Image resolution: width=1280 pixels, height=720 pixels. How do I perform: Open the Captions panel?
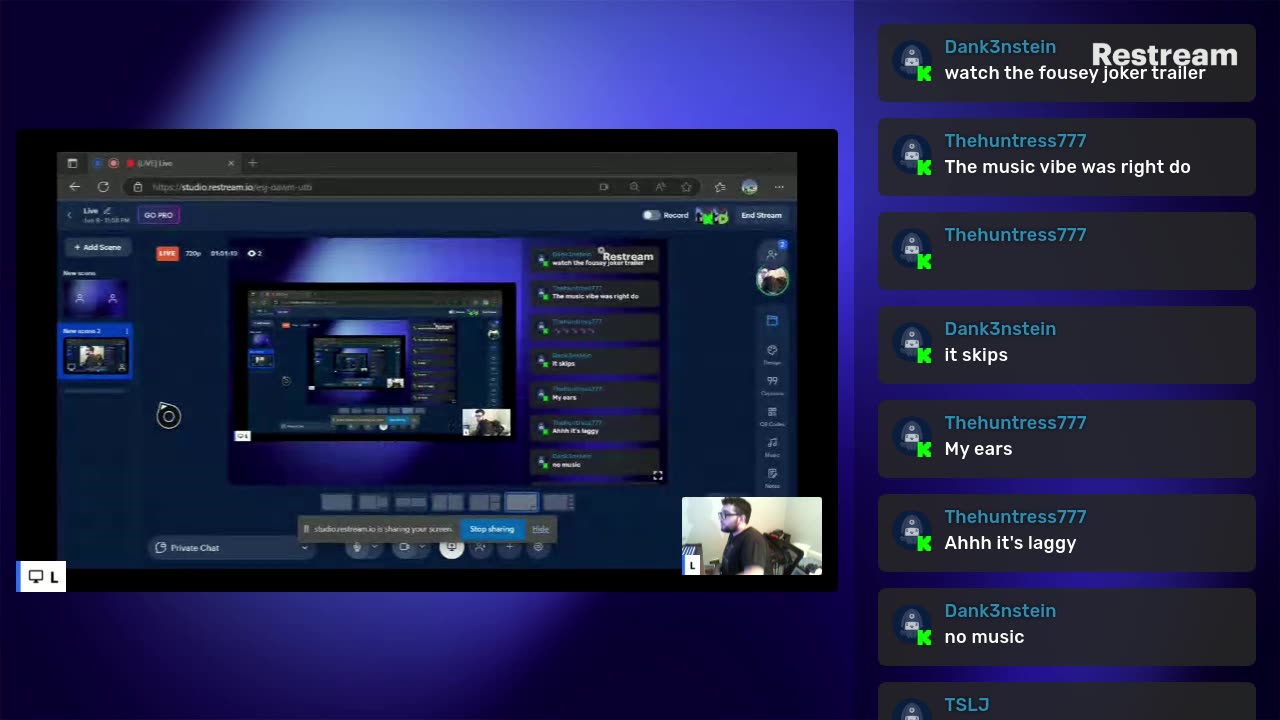click(772, 385)
